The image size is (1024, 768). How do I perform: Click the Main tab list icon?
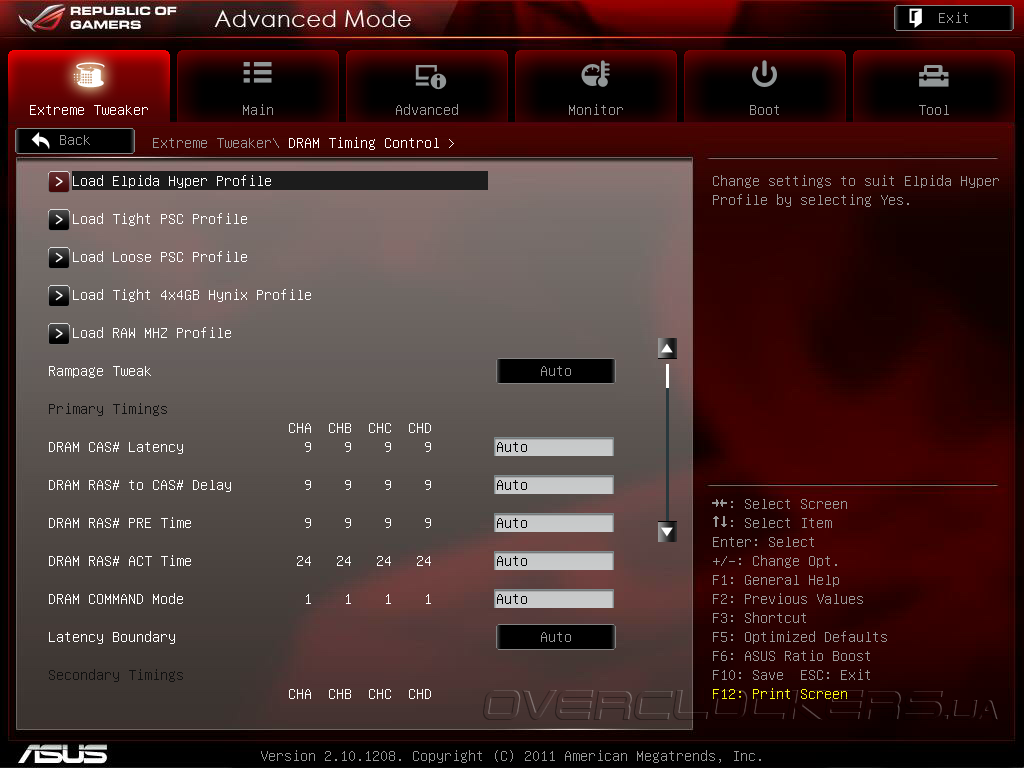pos(257,72)
